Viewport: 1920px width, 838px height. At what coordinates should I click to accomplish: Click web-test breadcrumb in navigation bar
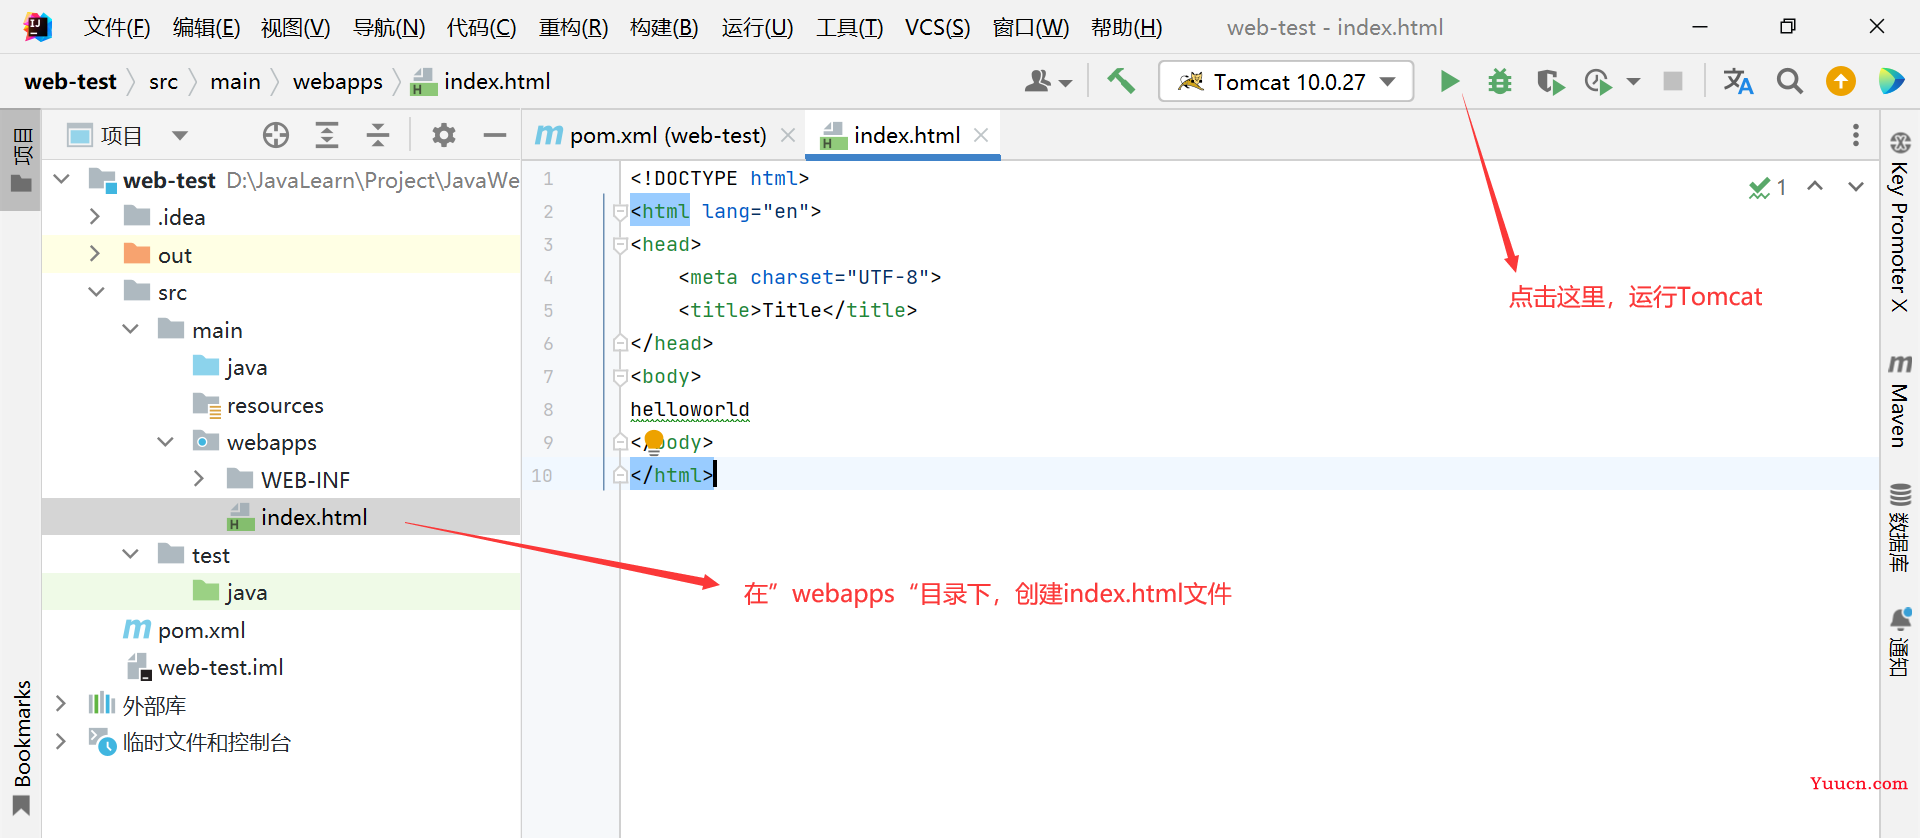coord(70,81)
